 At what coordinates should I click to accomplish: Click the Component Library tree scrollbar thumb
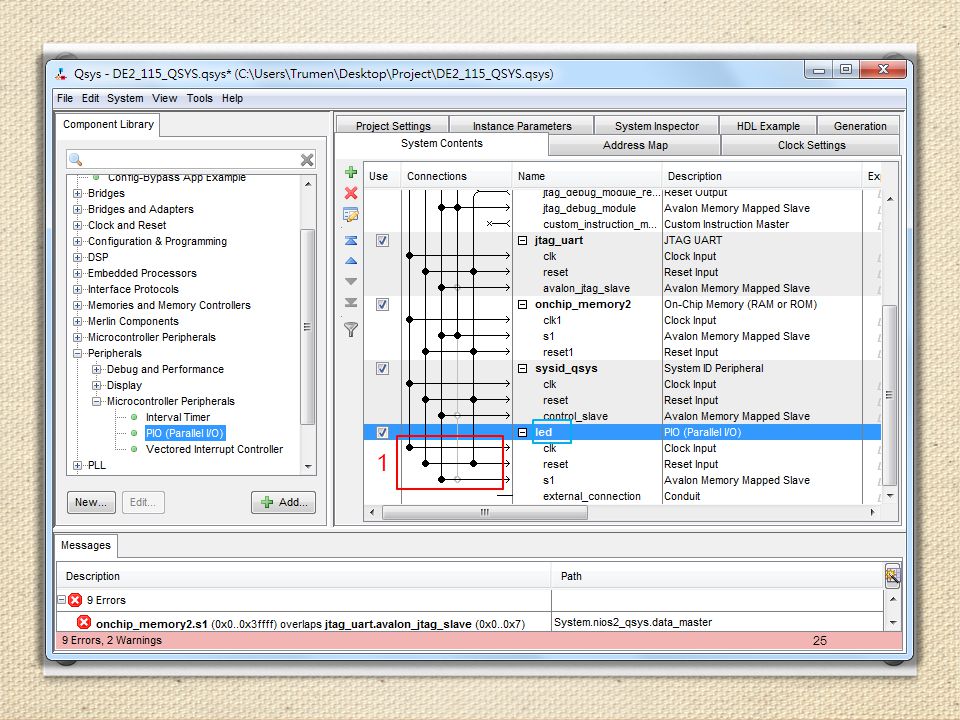tap(307, 327)
